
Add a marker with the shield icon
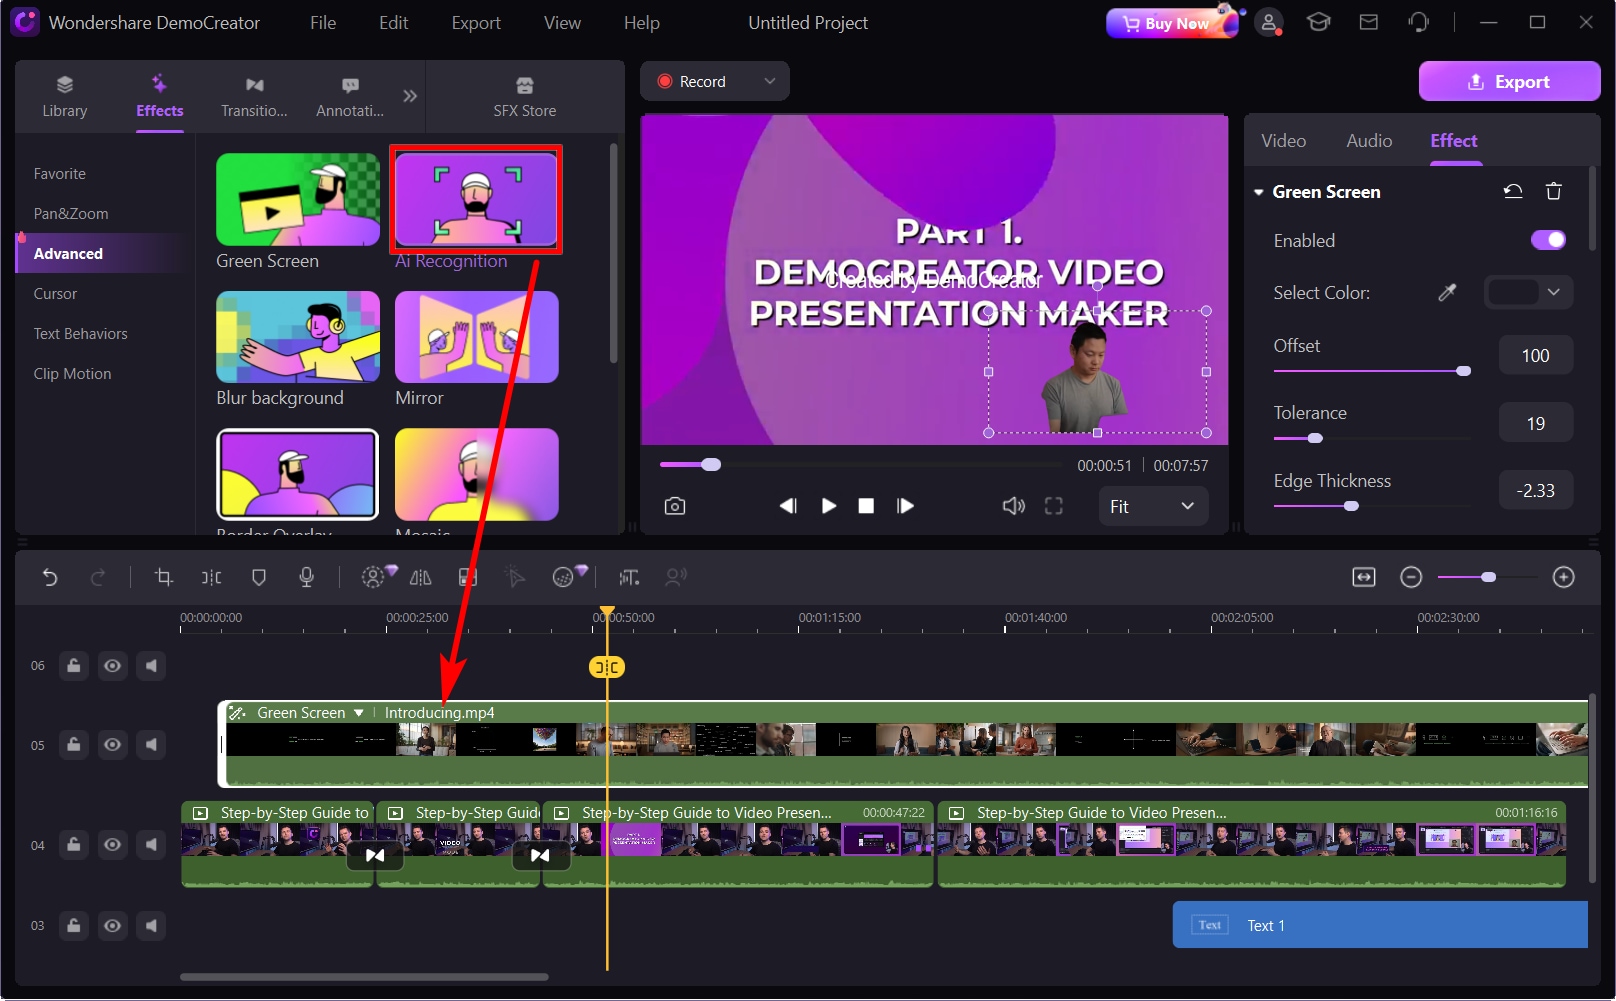pyautogui.click(x=259, y=577)
